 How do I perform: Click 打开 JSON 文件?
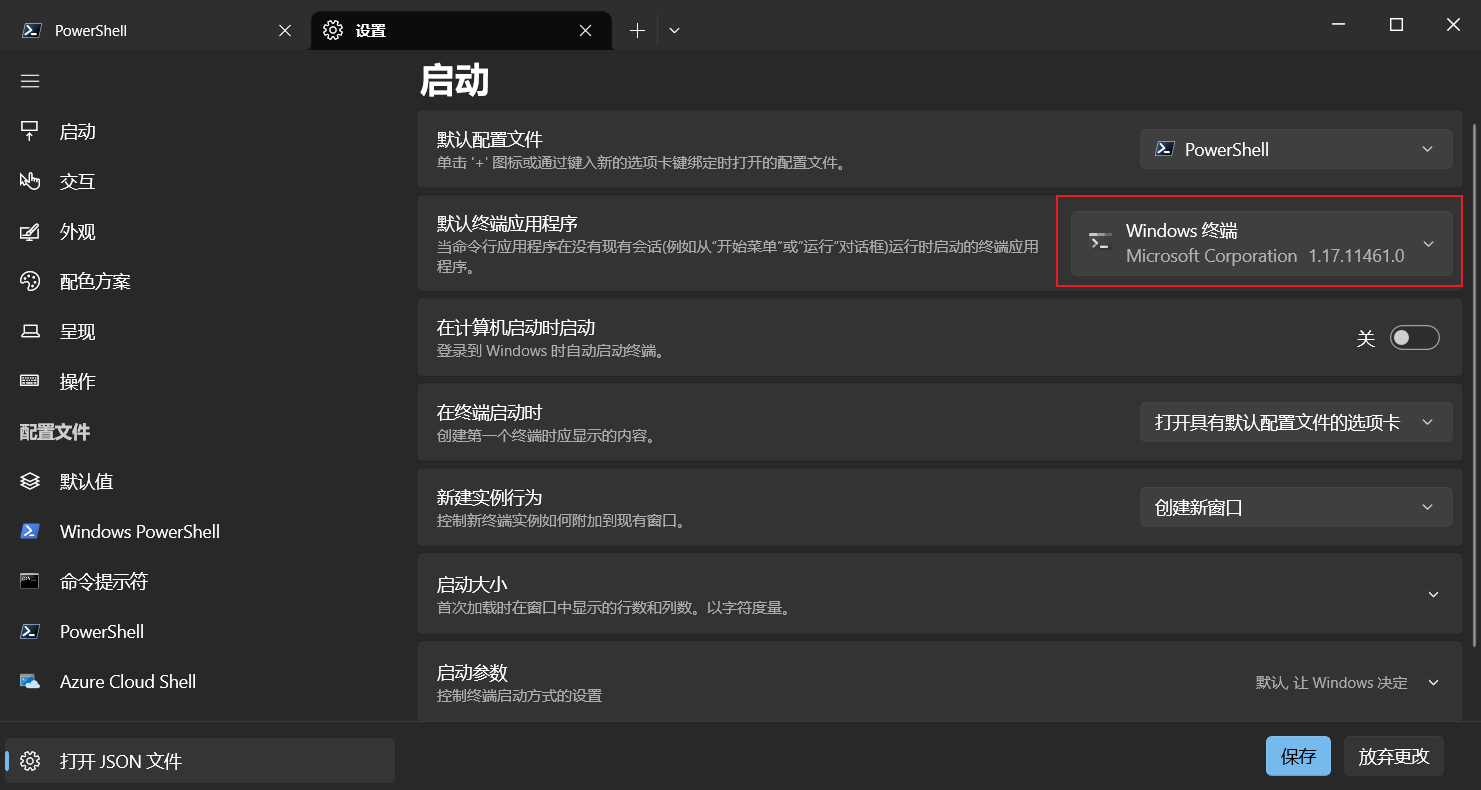pos(200,761)
